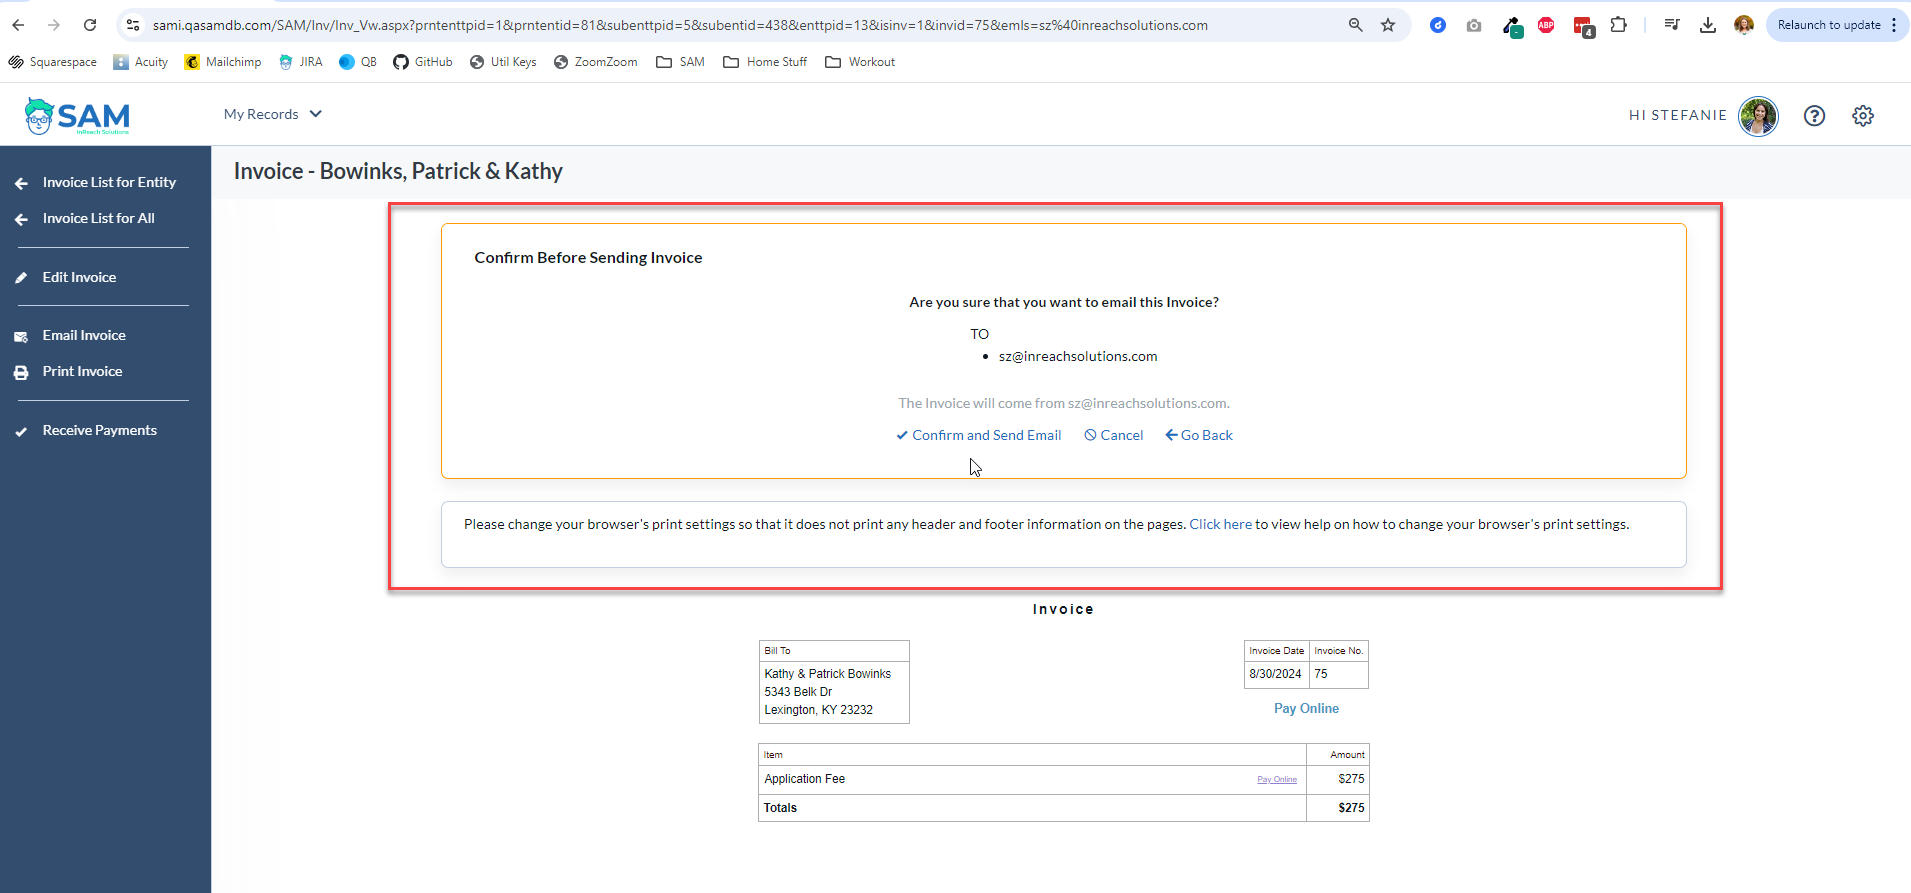Cancel sending the invoice email
This screenshot has height=893, width=1911.
point(1113,435)
